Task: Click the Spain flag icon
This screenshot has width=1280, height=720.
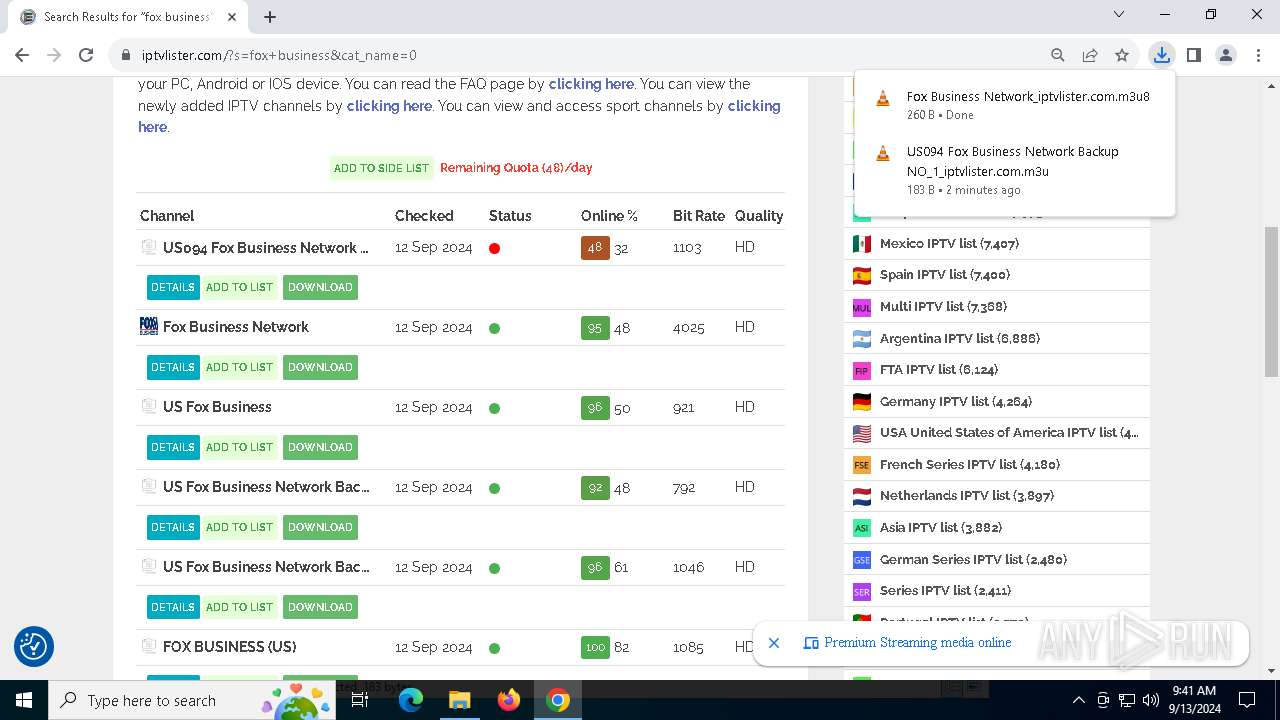Action: point(862,275)
